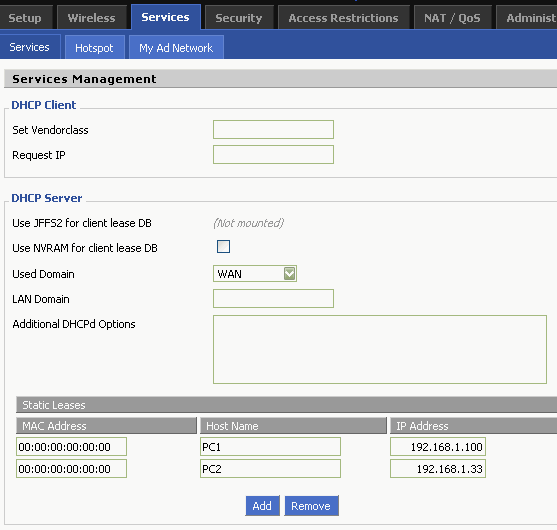This screenshot has height=530, width=557.
Task: Click the IP Address column header
Action: click(474, 426)
